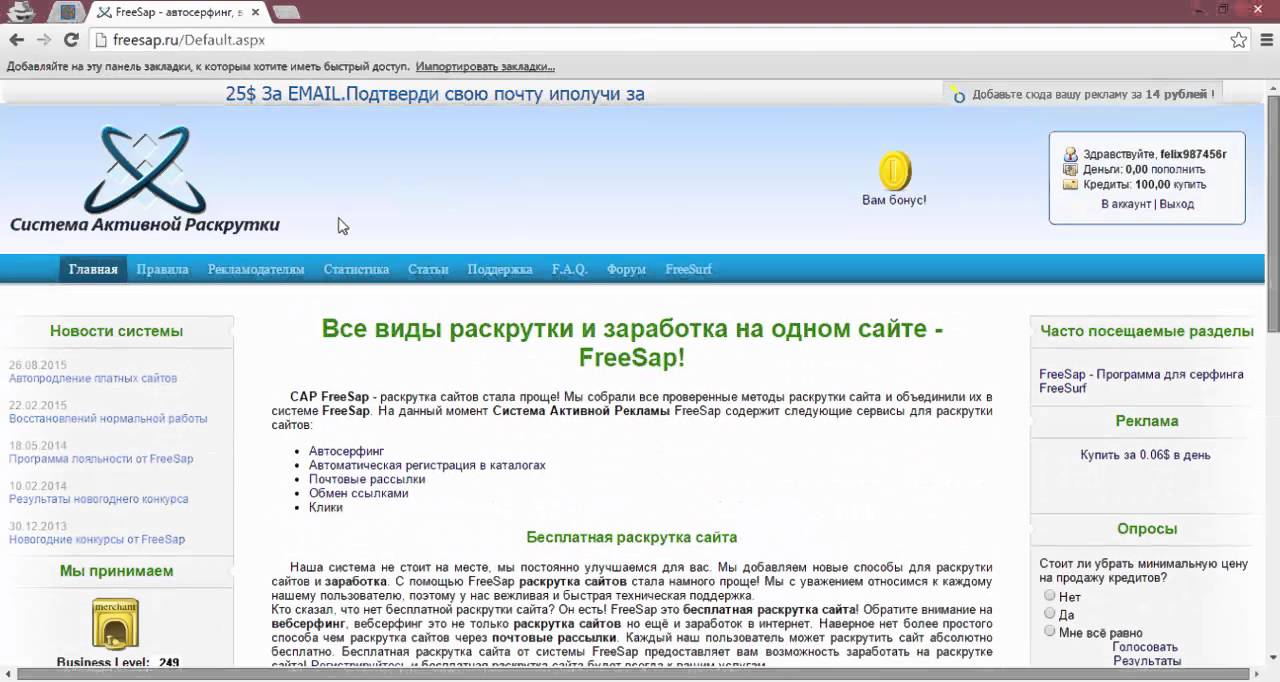Open the Поддержка menu item
Screen dimensions: 1280x682
click(x=500, y=269)
